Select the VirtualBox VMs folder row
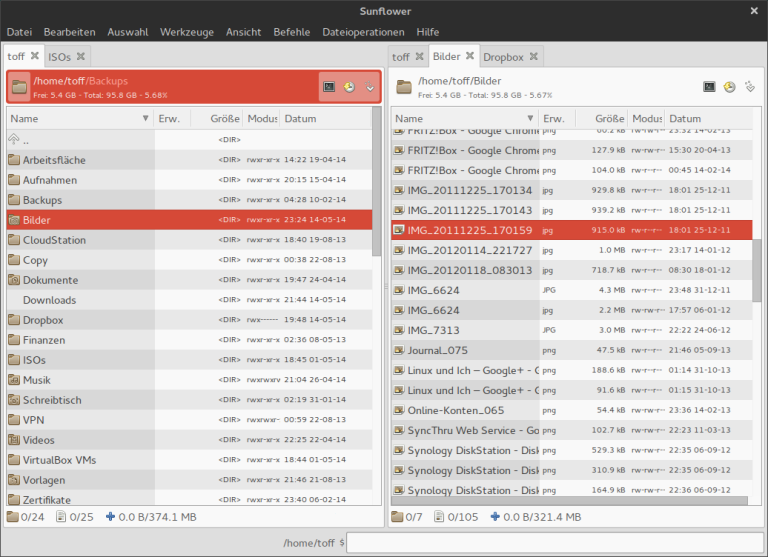 click(190, 460)
